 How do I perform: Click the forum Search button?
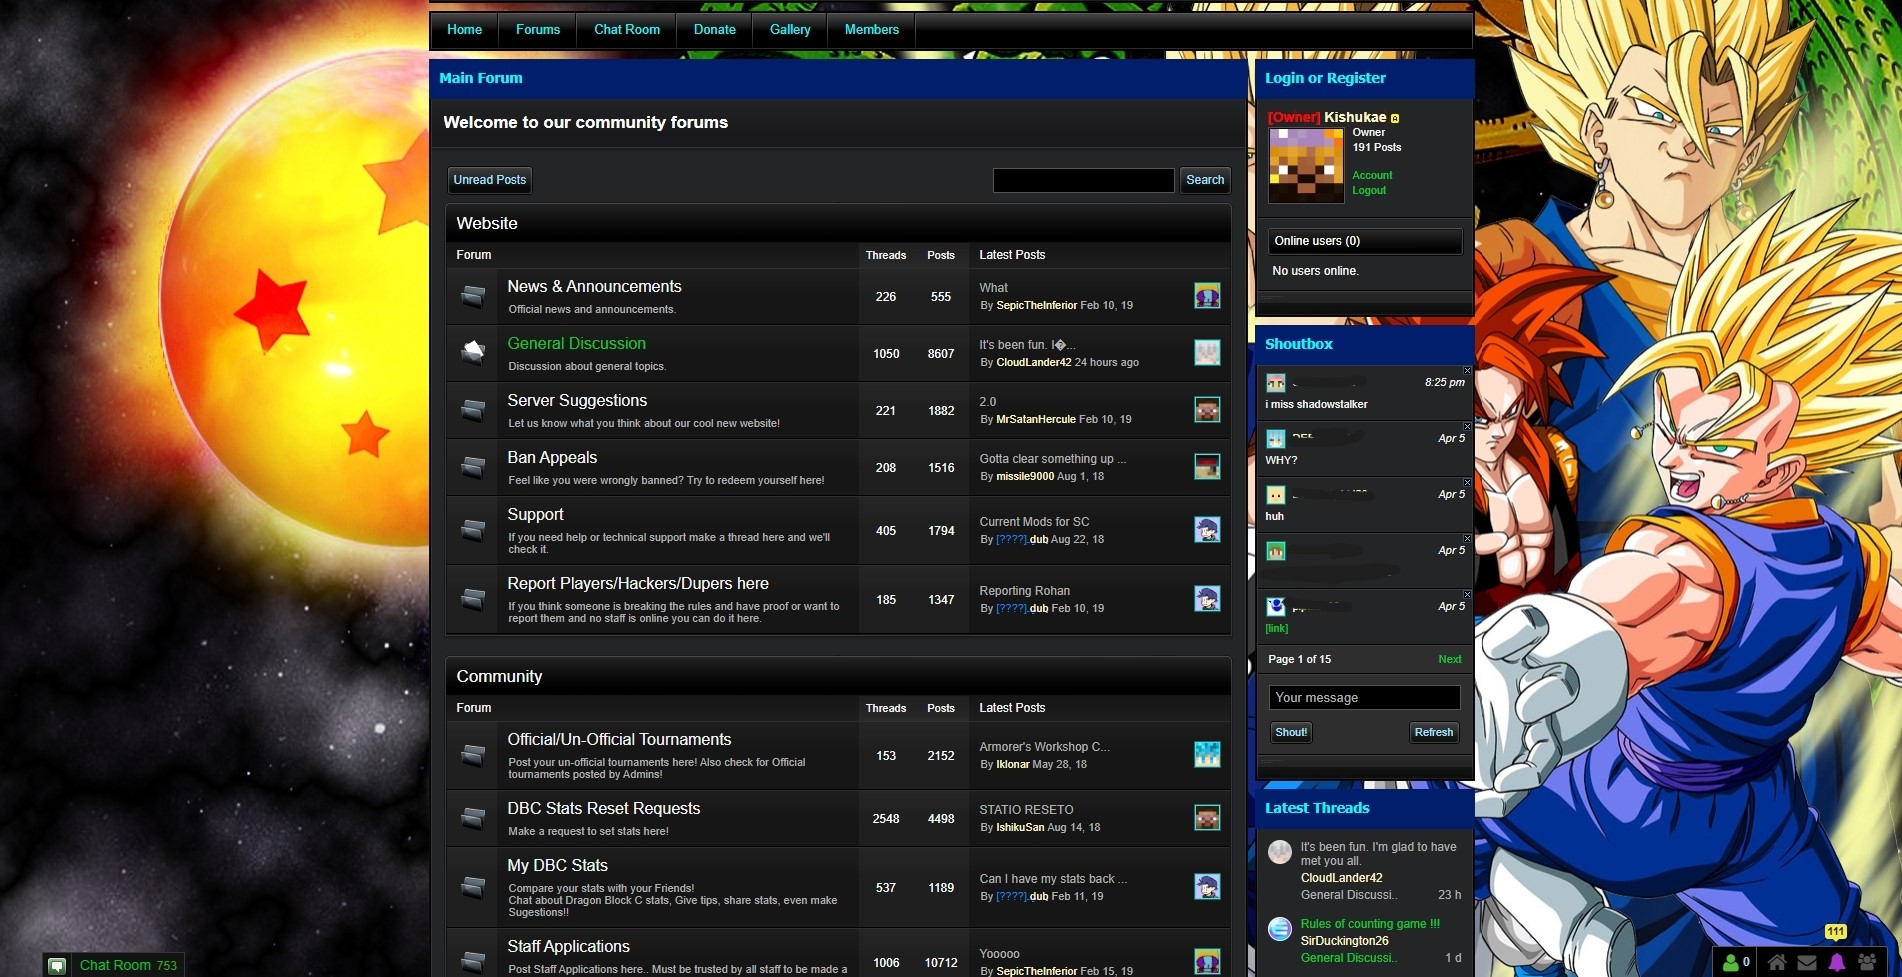(1205, 180)
